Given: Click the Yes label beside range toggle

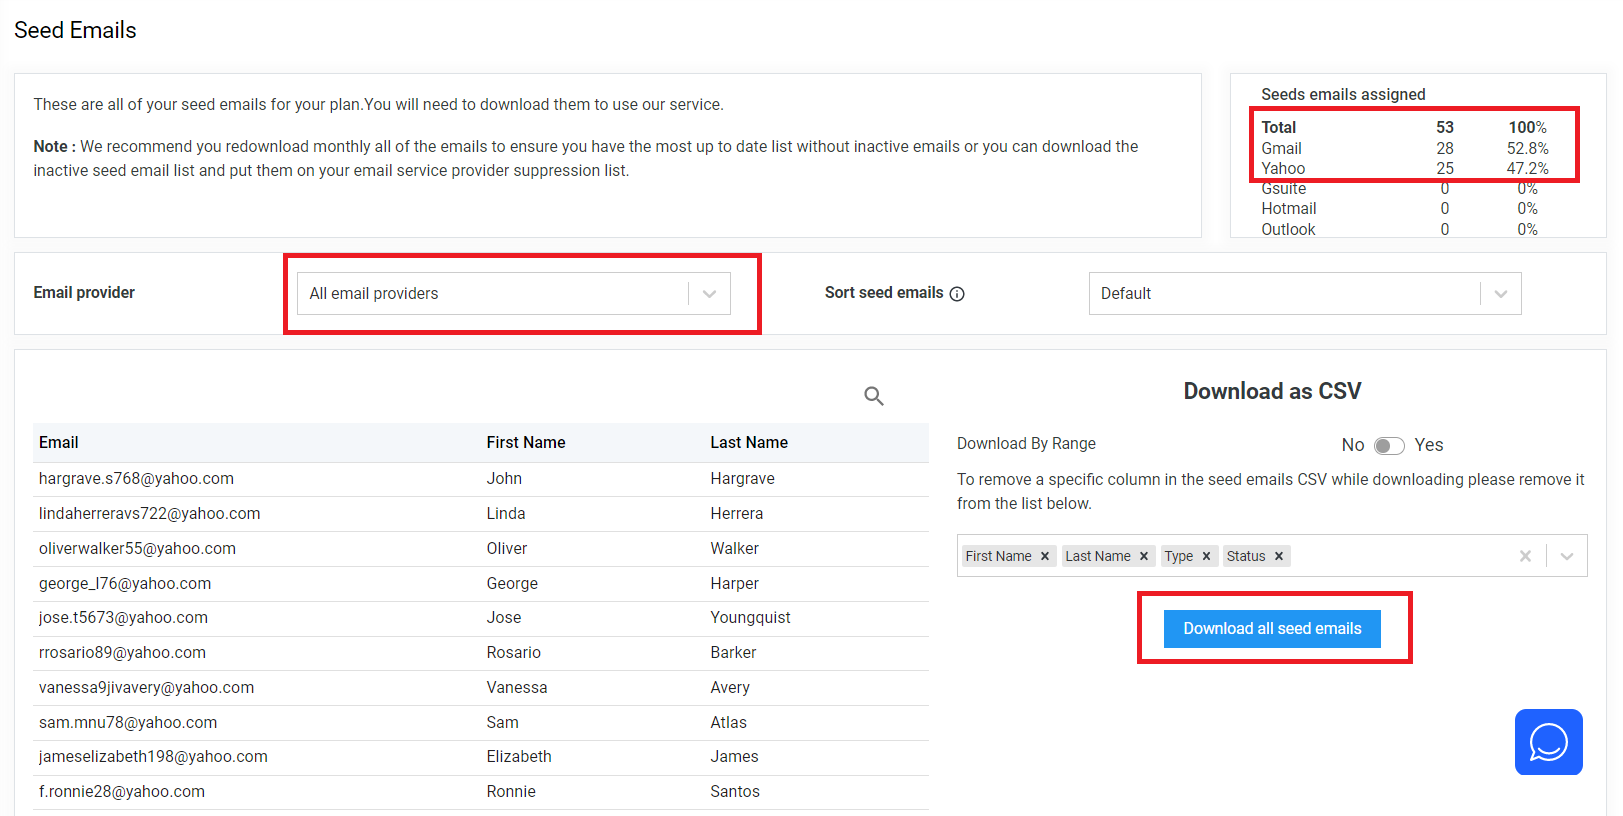Looking at the screenshot, I should (1429, 445).
